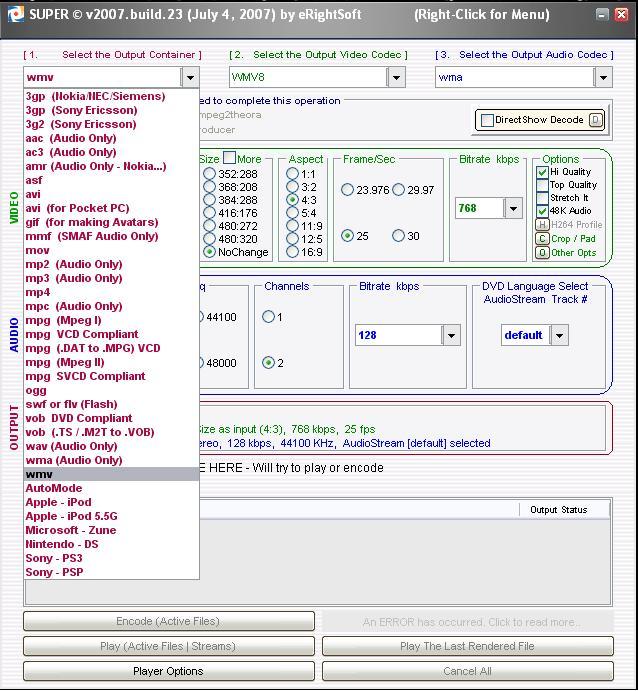Click Play (Active Files | Streams) button

point(169,646)
